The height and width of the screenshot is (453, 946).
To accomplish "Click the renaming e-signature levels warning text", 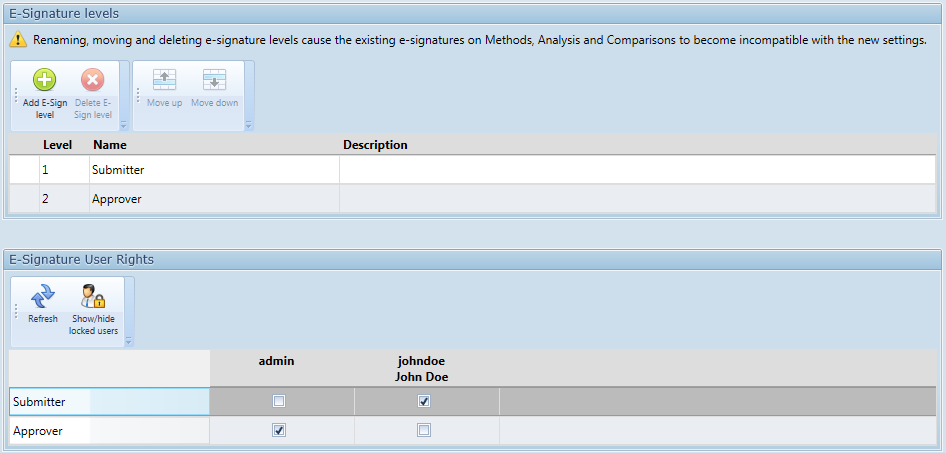I will (480, 40).
